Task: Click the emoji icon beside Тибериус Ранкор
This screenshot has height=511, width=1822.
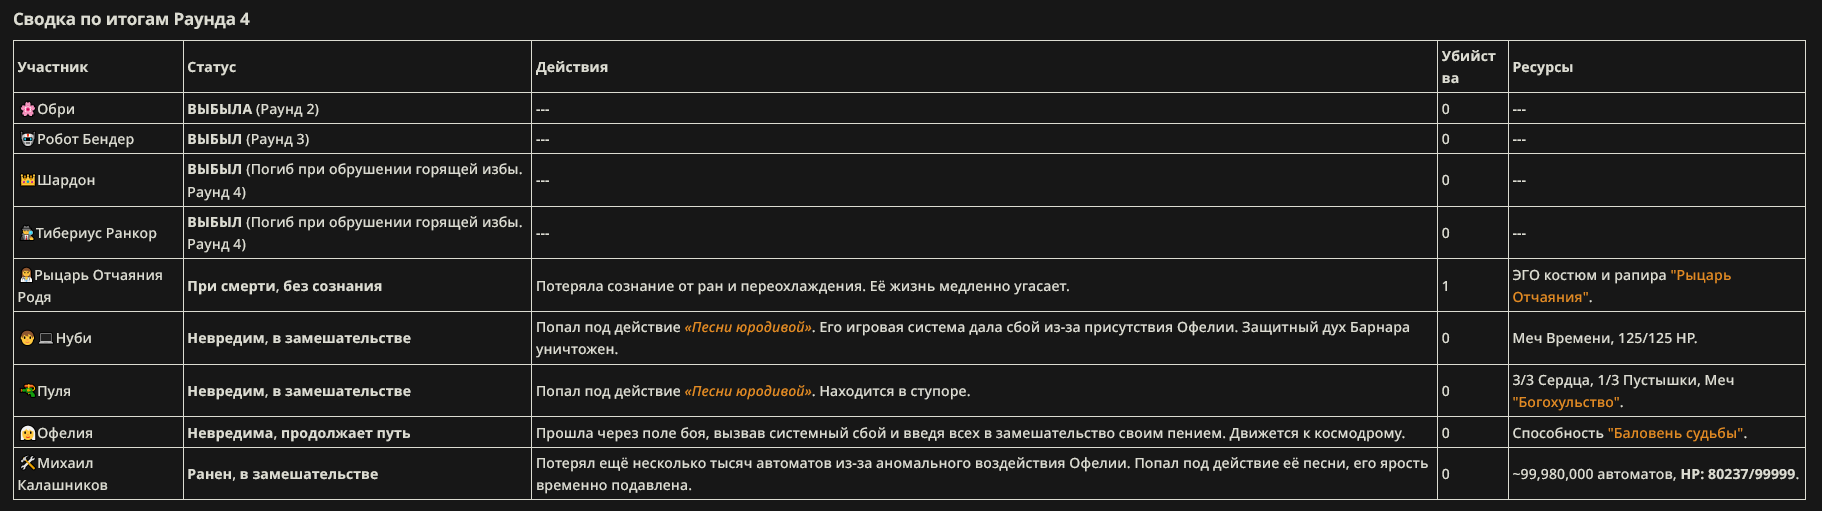Action: coord(28,233)
